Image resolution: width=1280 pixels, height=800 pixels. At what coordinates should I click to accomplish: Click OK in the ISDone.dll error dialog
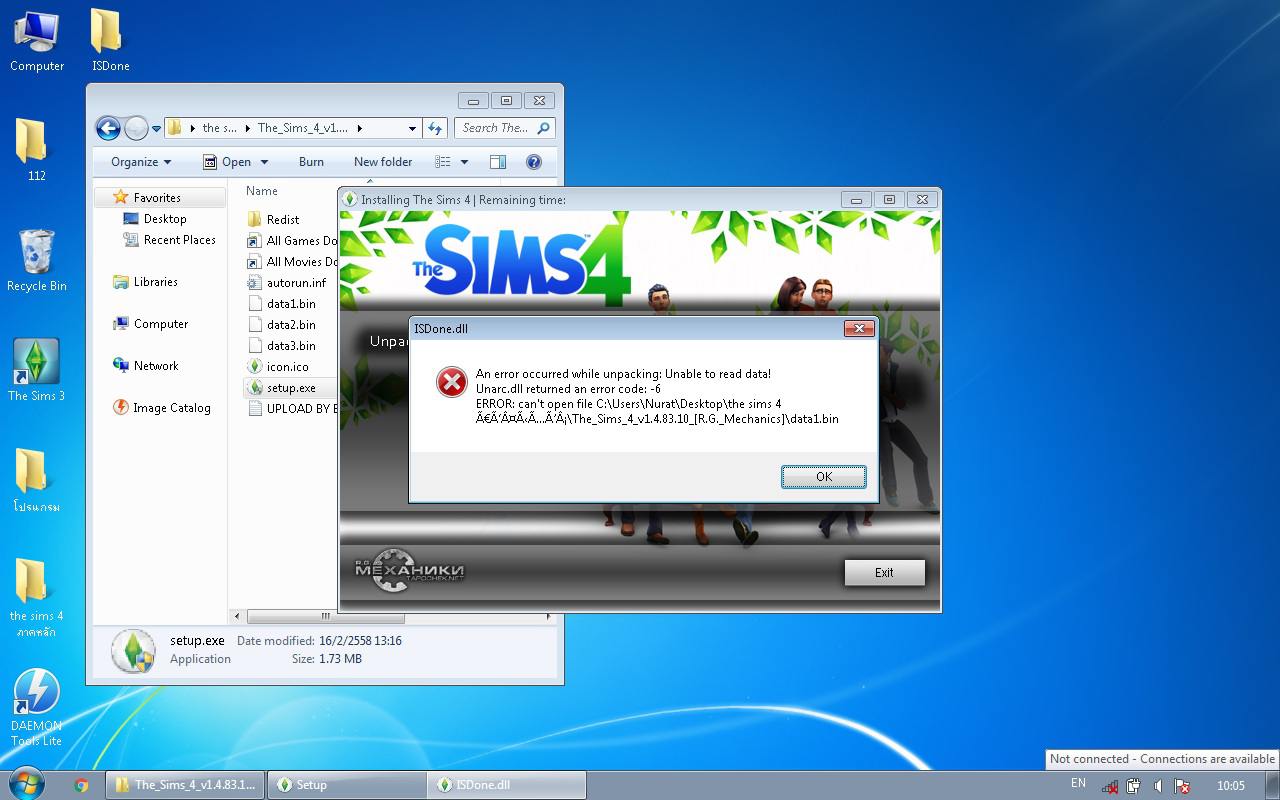823,477
